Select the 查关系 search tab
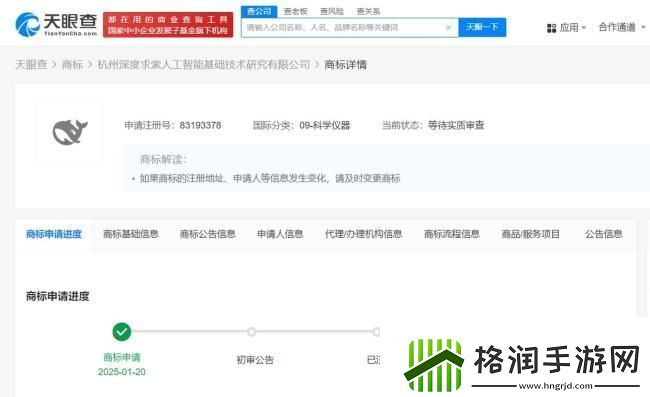This screenshot has width=650, height=397. point(368,12)
